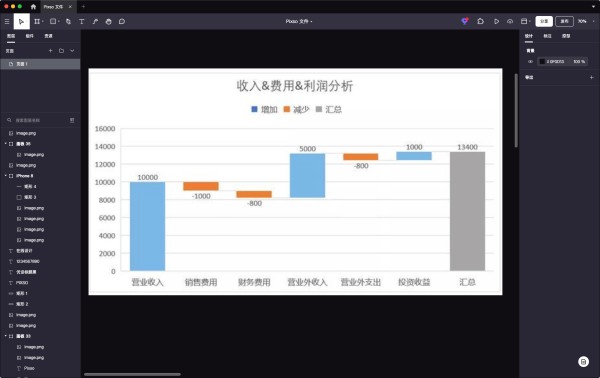Add an export setting with plus
600x378 pixels.
(x=592, y=77)
